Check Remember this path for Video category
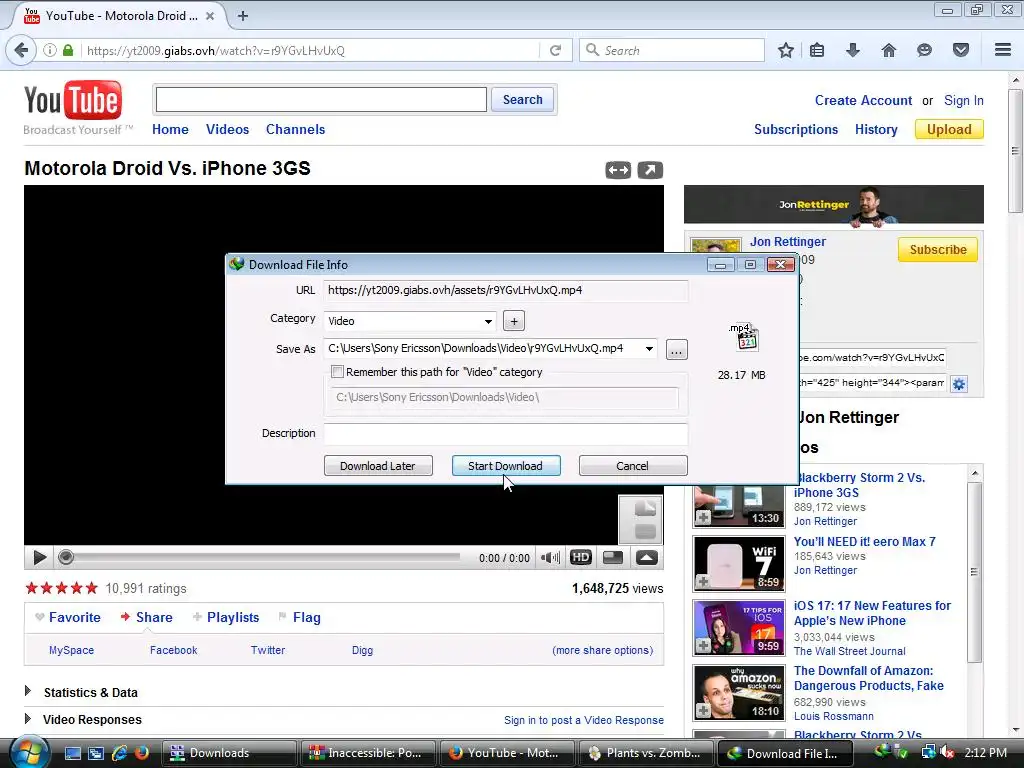1024x768 pixels. pyautogui.click(x=338, y=372)
